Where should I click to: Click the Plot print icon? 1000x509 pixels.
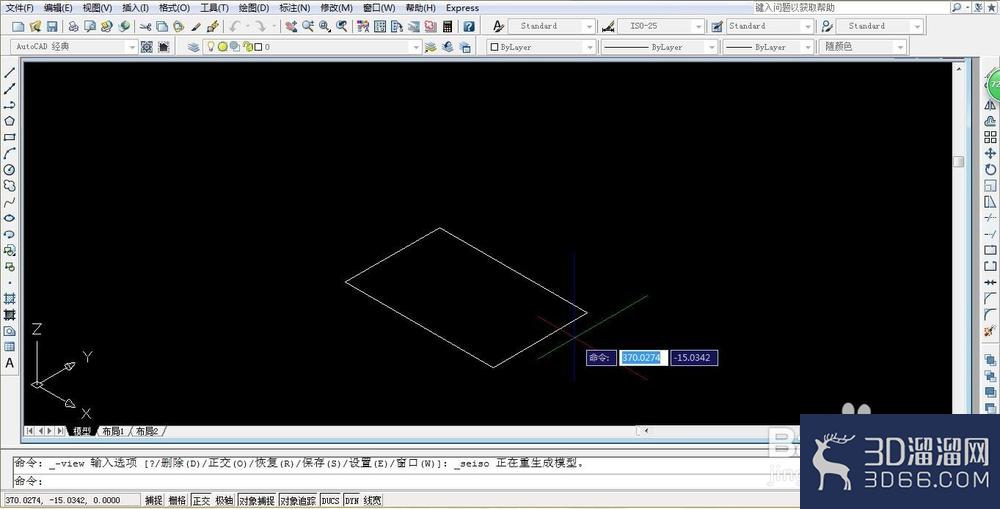73,26
